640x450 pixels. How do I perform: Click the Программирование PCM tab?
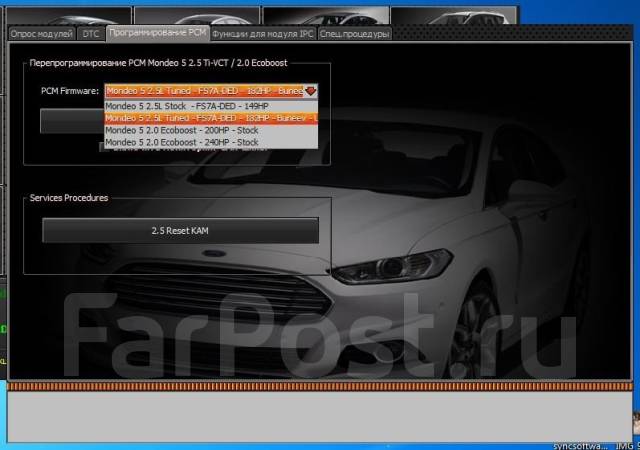[x=158, y=33]
